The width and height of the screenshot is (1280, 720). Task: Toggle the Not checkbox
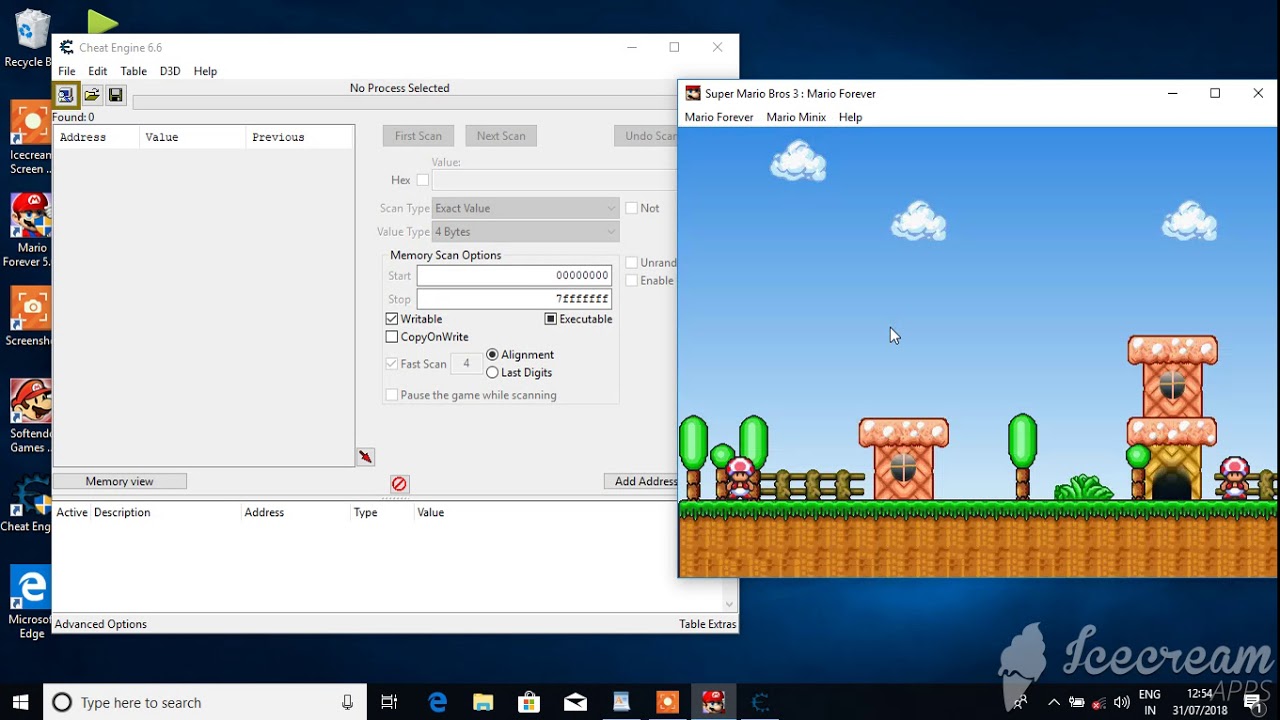click(631, 208)
